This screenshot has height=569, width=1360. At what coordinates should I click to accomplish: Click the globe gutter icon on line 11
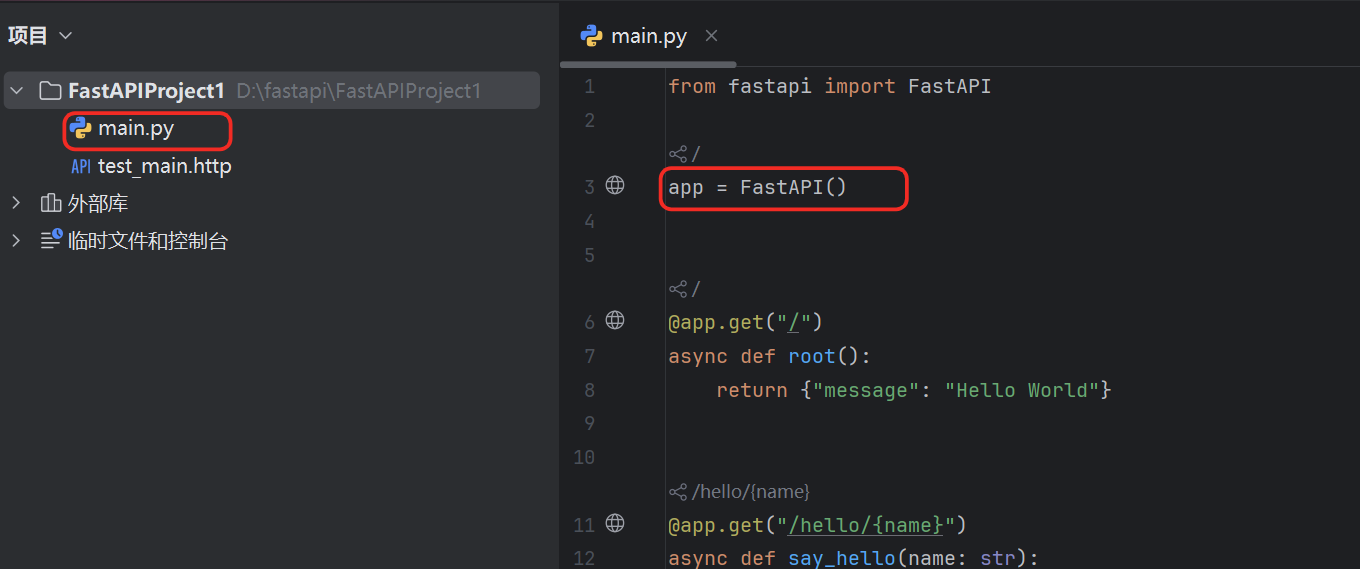pos(616,523)
